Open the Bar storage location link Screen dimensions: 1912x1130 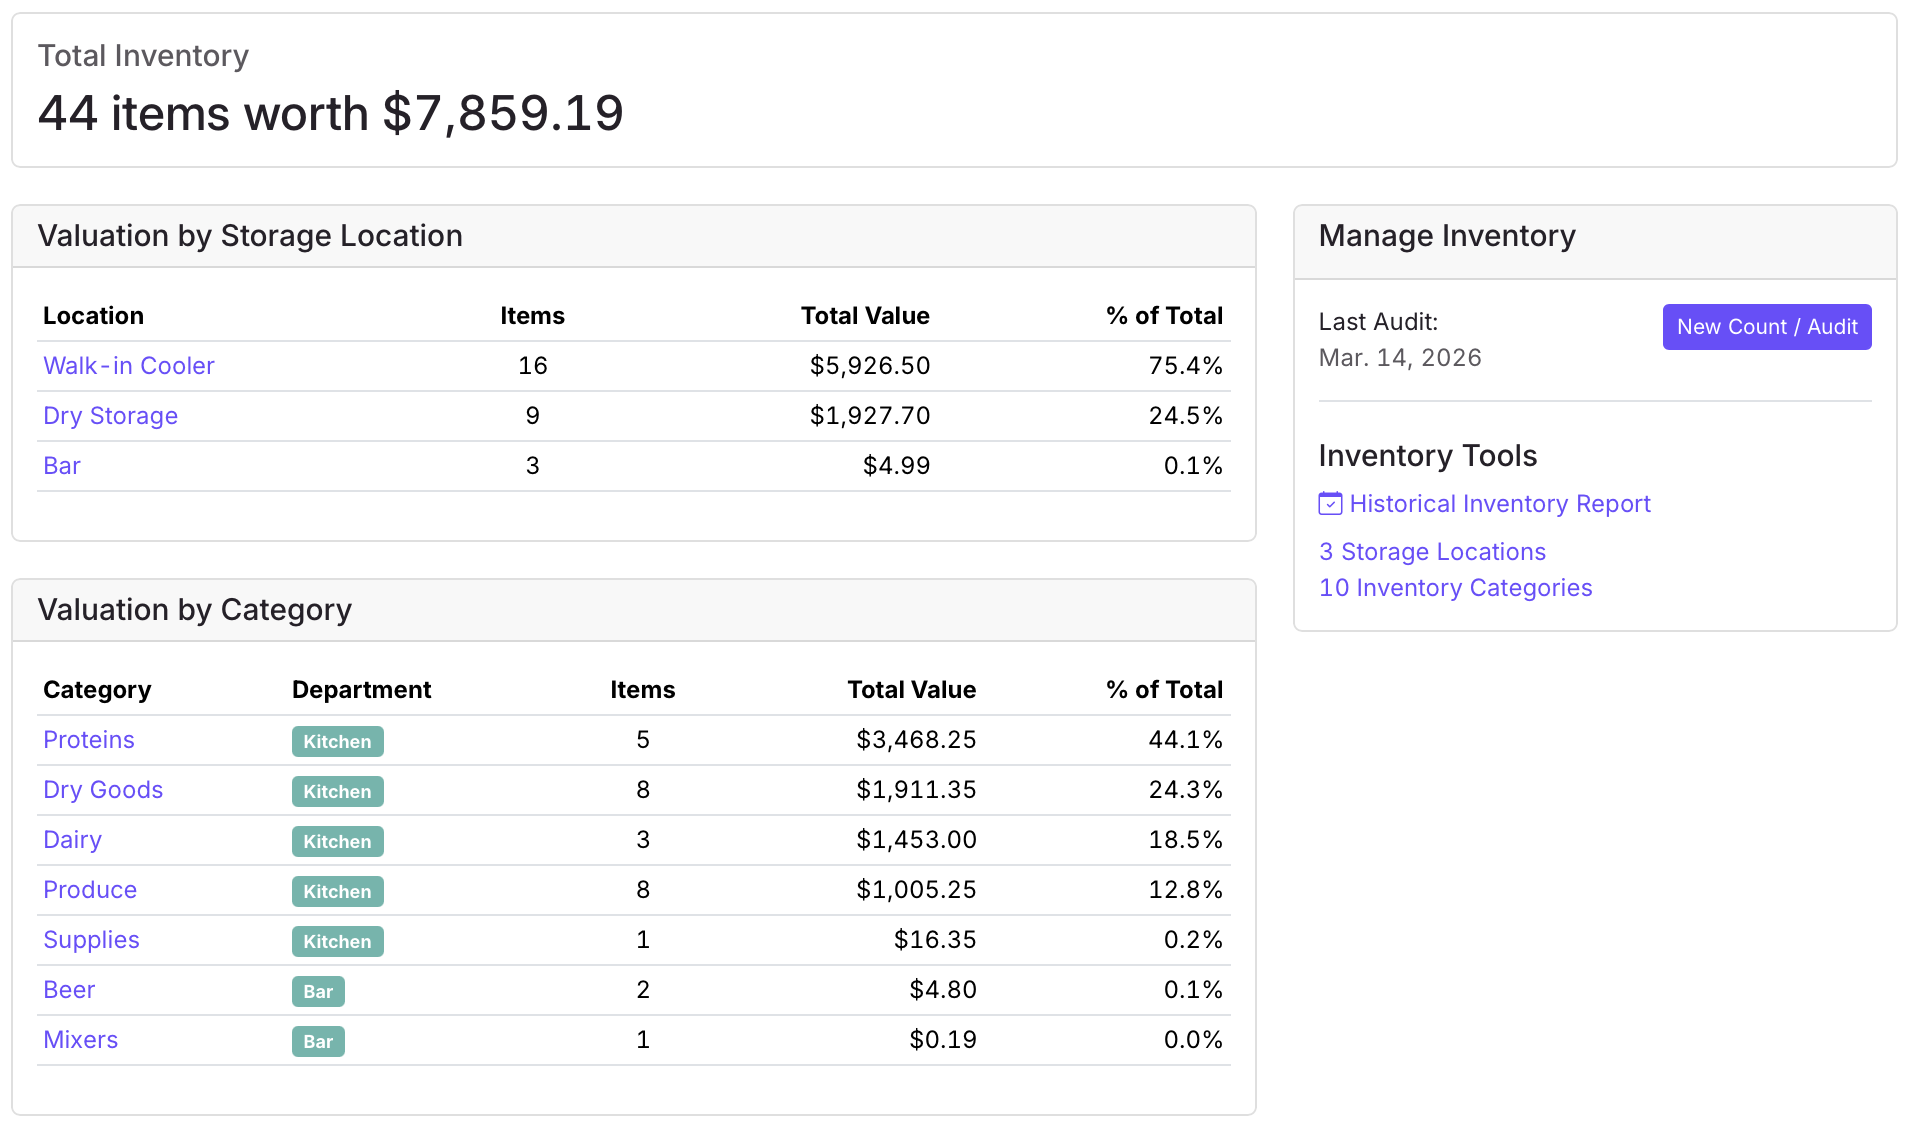coord(62,466)
